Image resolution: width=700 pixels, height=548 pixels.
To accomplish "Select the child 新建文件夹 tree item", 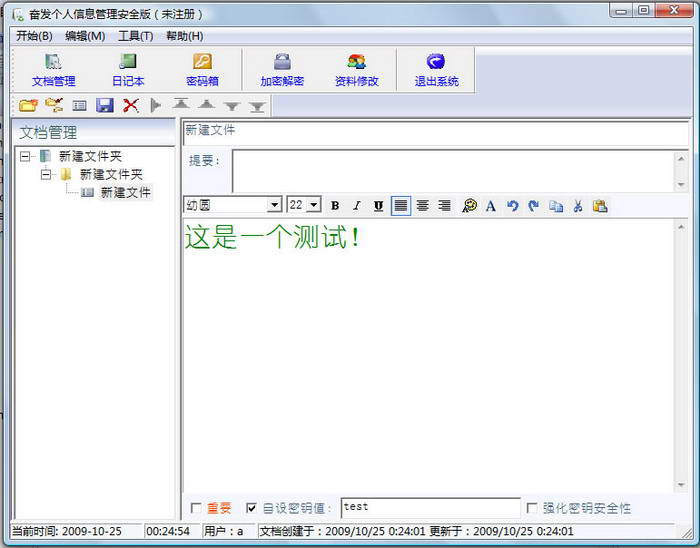I will click(111, 174).
